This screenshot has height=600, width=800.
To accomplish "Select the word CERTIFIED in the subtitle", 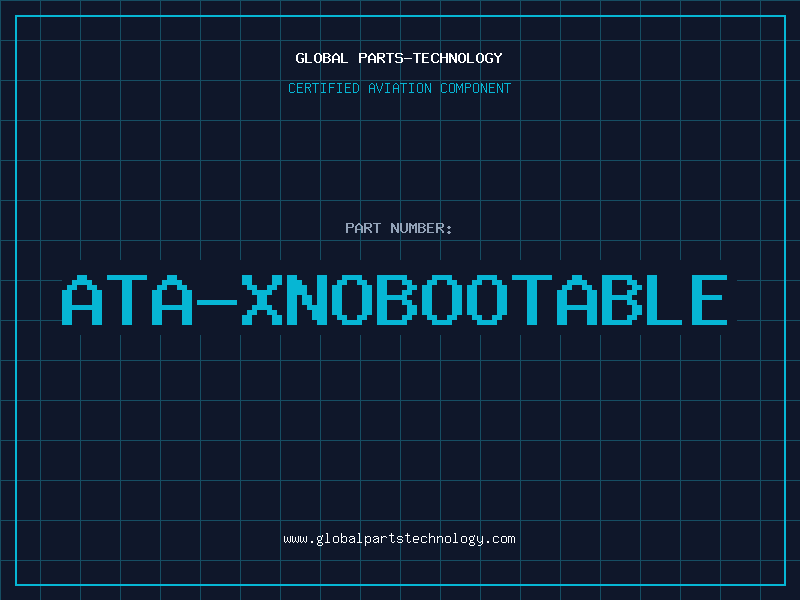I will 323,88.
